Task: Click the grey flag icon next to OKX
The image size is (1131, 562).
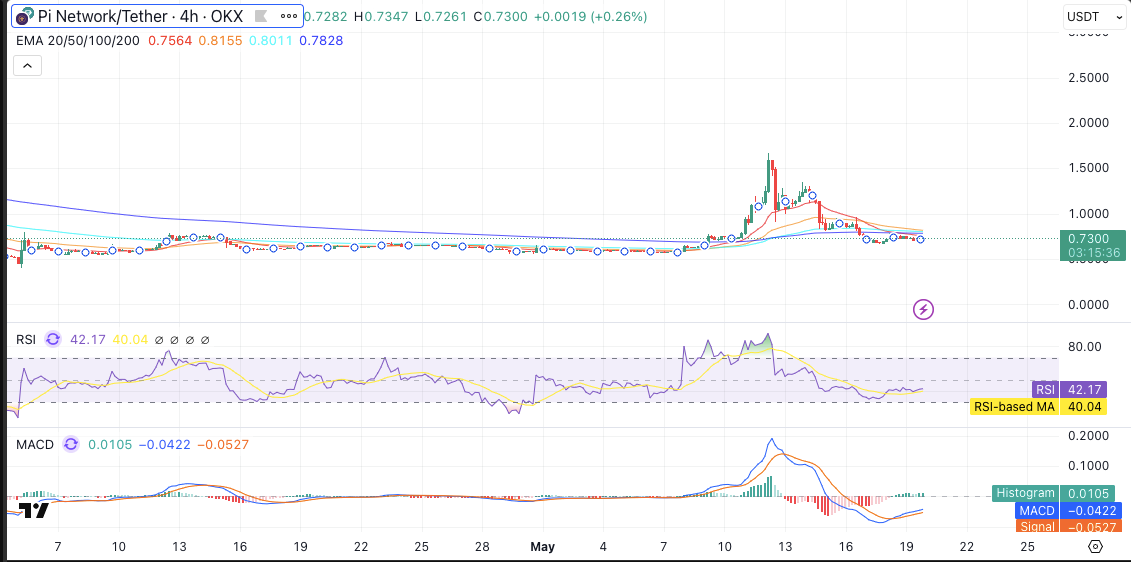Action: (262, 16)
